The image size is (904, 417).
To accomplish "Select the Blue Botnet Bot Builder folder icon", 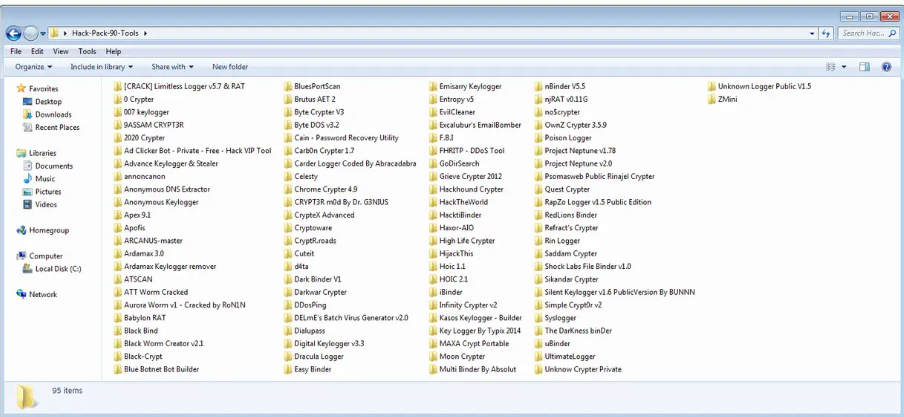I will point(118,369).
